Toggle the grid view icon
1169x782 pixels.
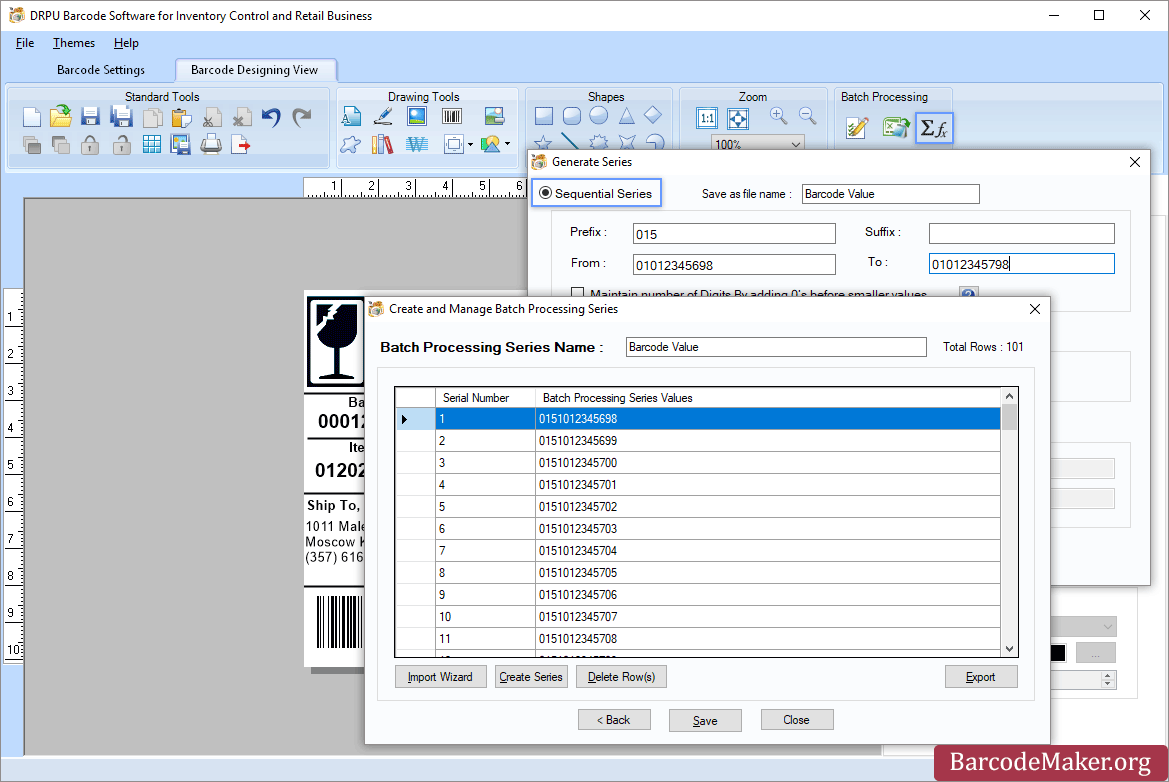[x=151, y=145]
